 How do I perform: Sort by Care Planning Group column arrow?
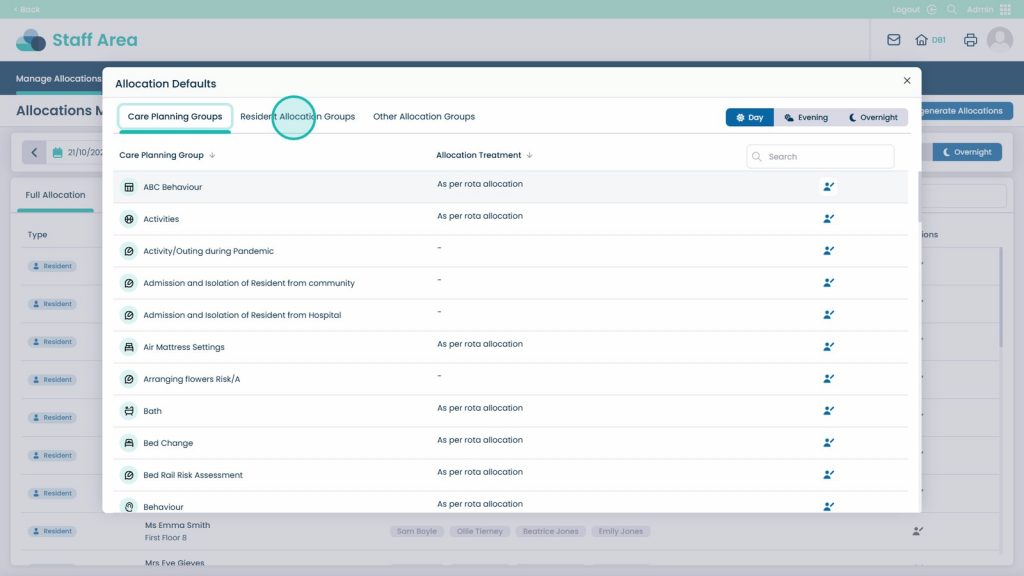[x=212, y=156]
